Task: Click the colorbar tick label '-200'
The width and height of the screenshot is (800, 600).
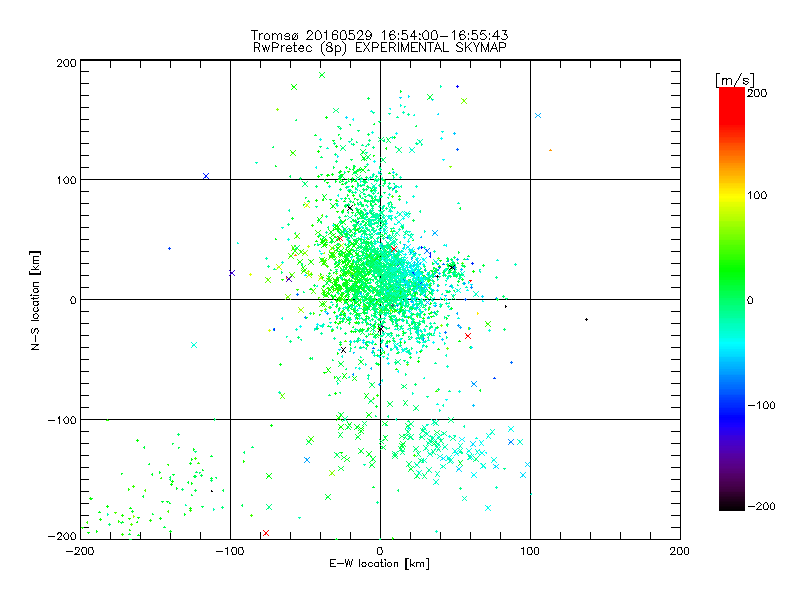Action: click(x=761, y=506)
